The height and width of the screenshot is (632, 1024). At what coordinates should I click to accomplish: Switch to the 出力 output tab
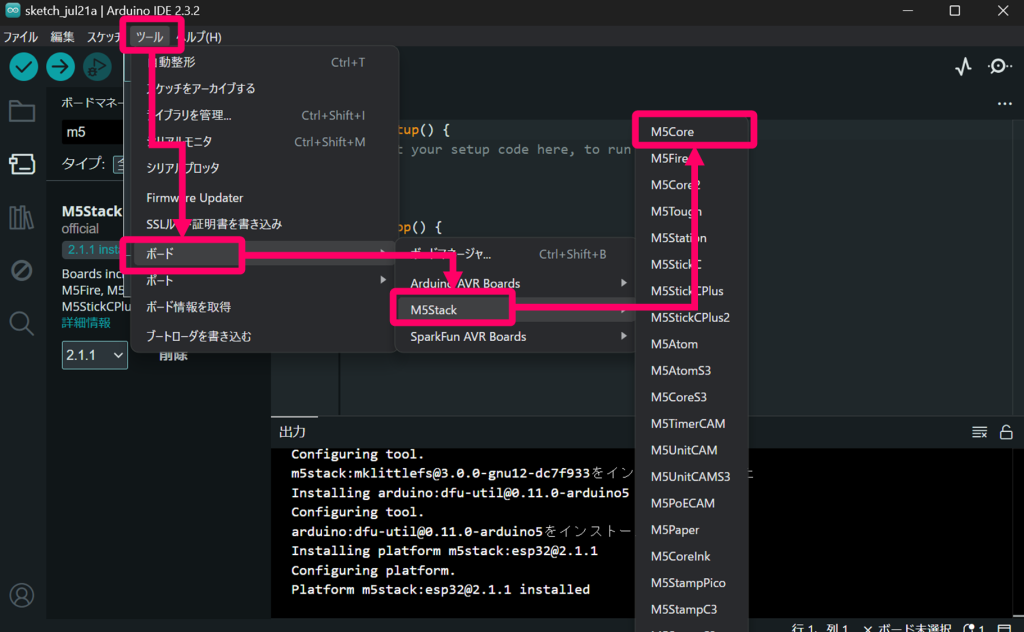point(293,432)
